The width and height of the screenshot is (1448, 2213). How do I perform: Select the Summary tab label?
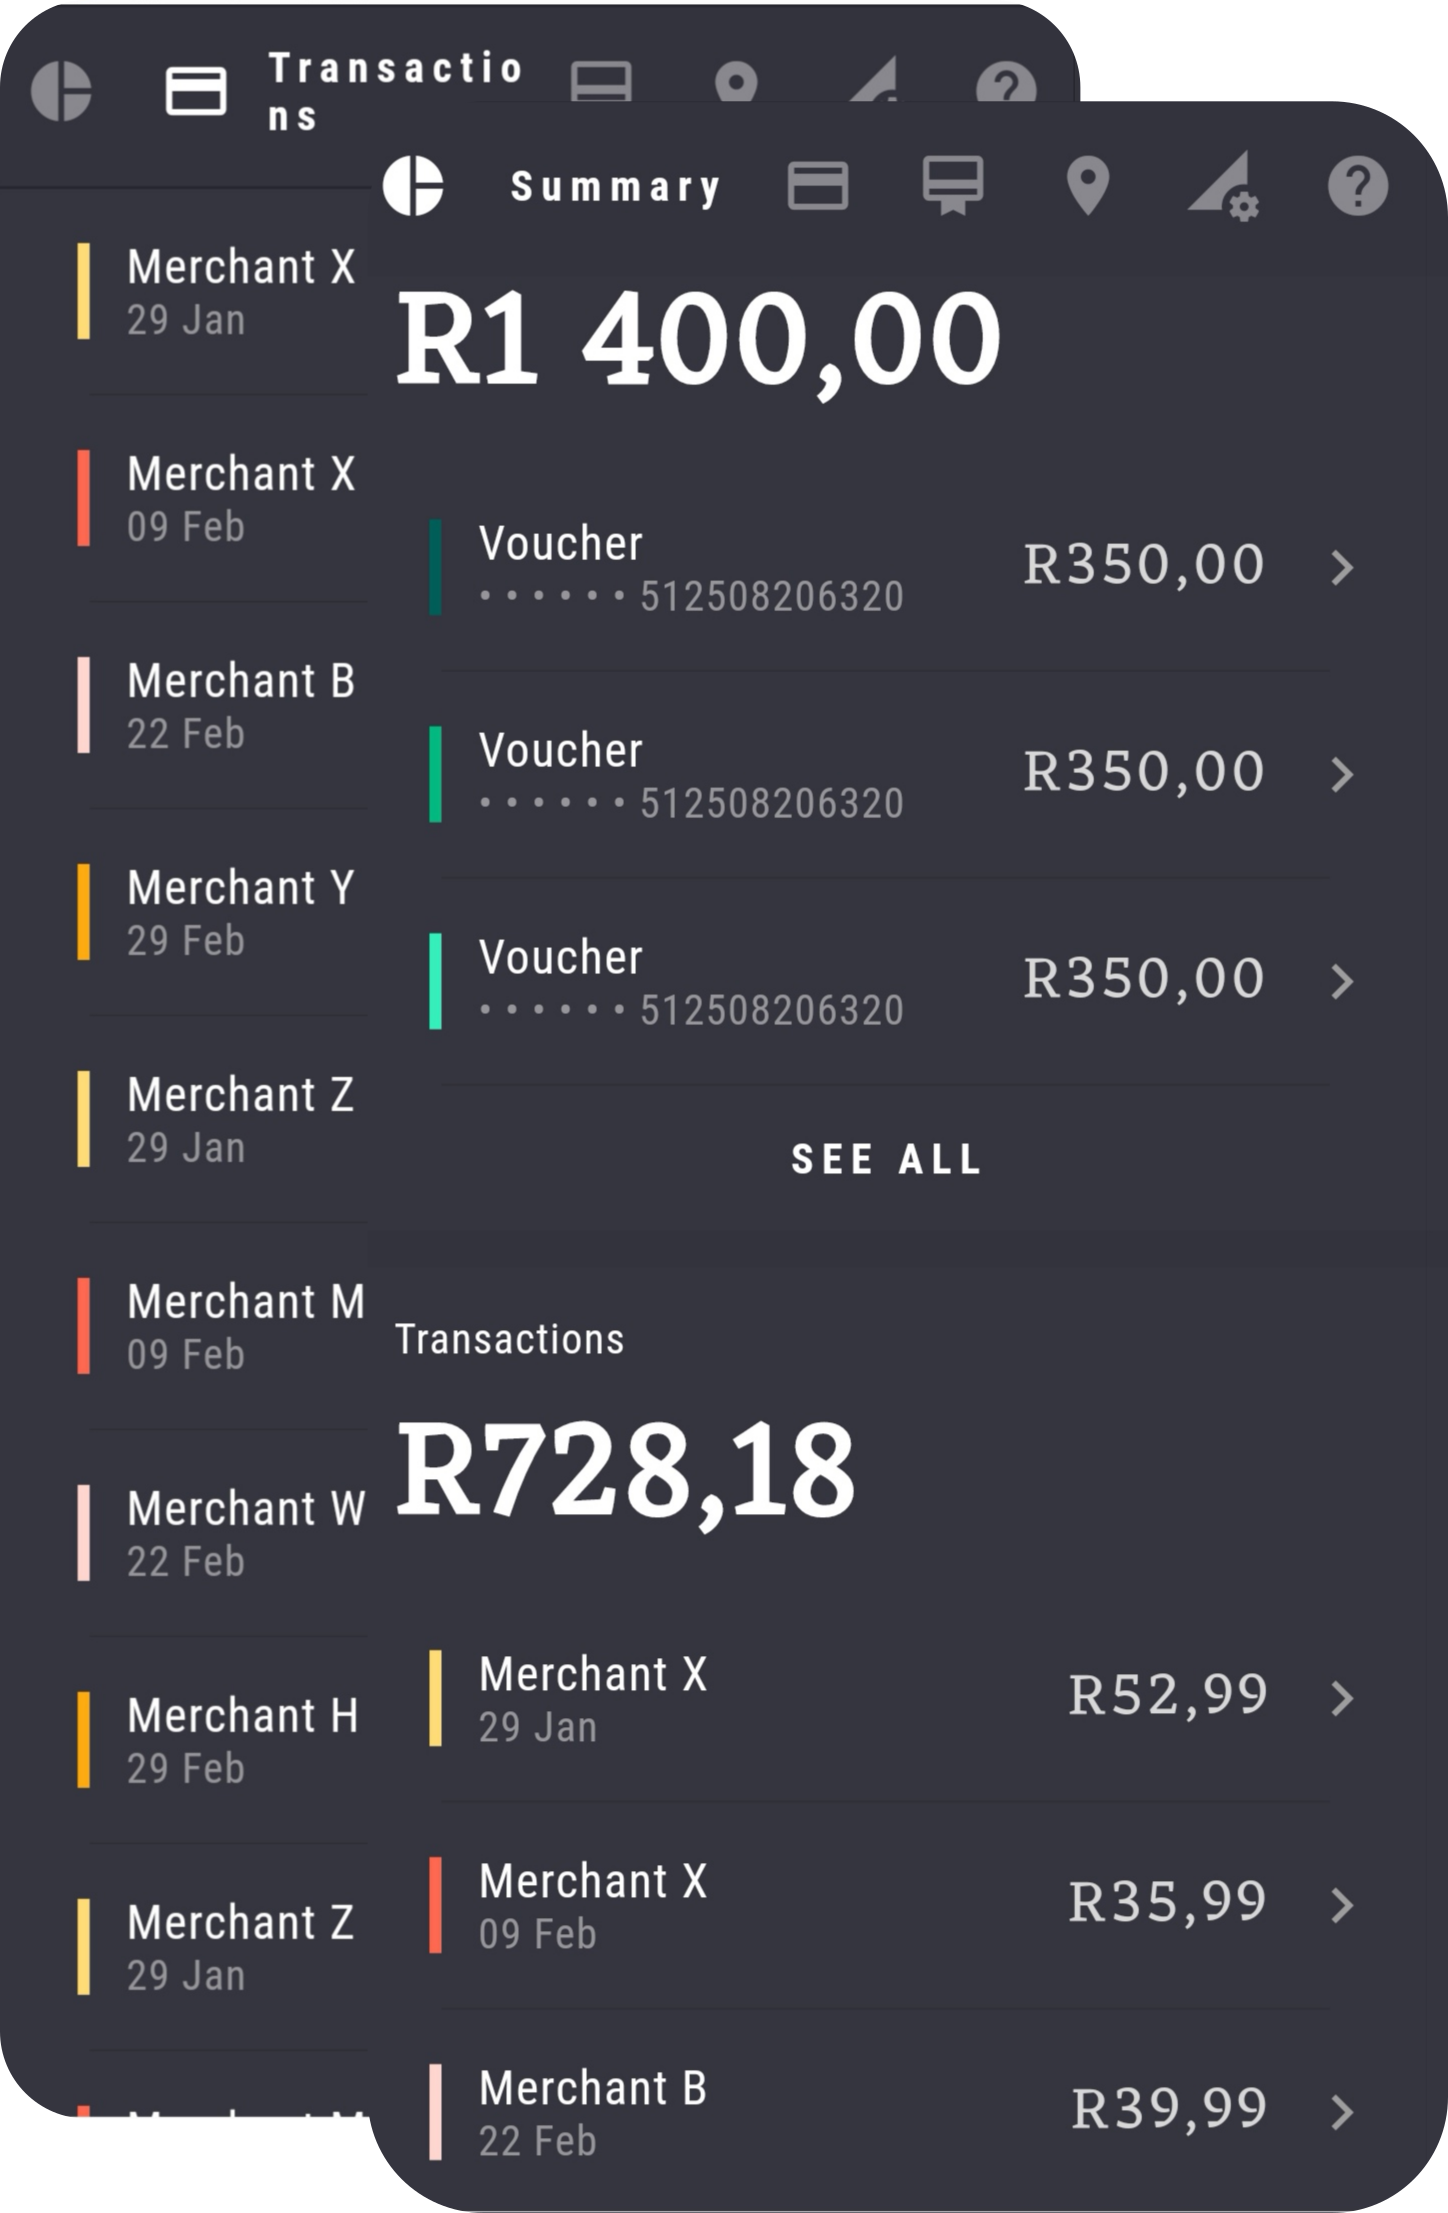[615, 187]
